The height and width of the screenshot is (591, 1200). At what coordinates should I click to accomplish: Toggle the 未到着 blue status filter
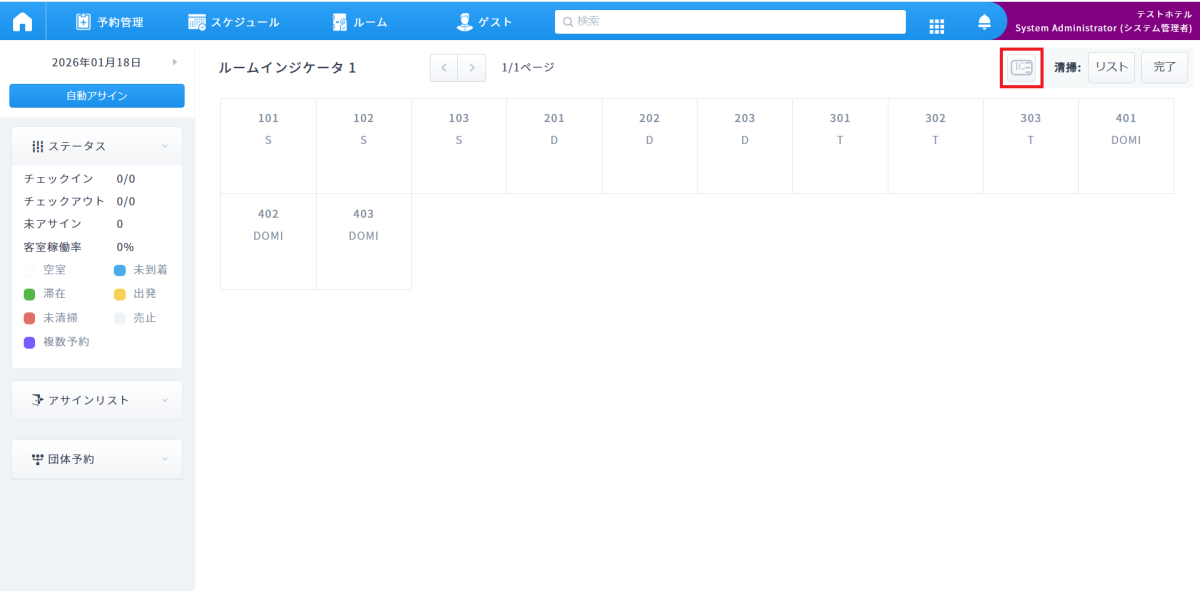[x=141, y=270]
